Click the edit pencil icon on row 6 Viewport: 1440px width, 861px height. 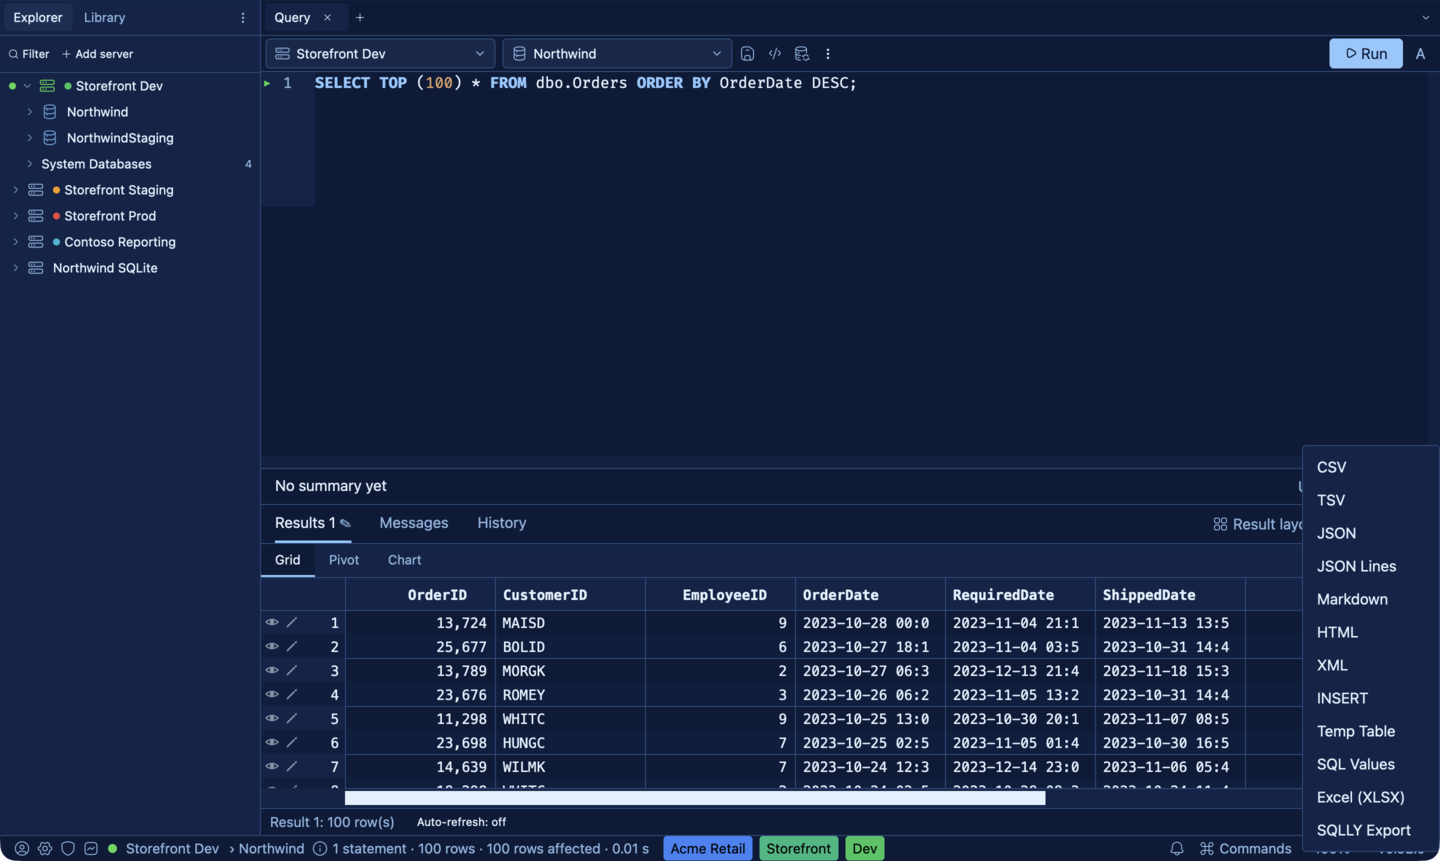pyautogui.click(x=292, y=742)
